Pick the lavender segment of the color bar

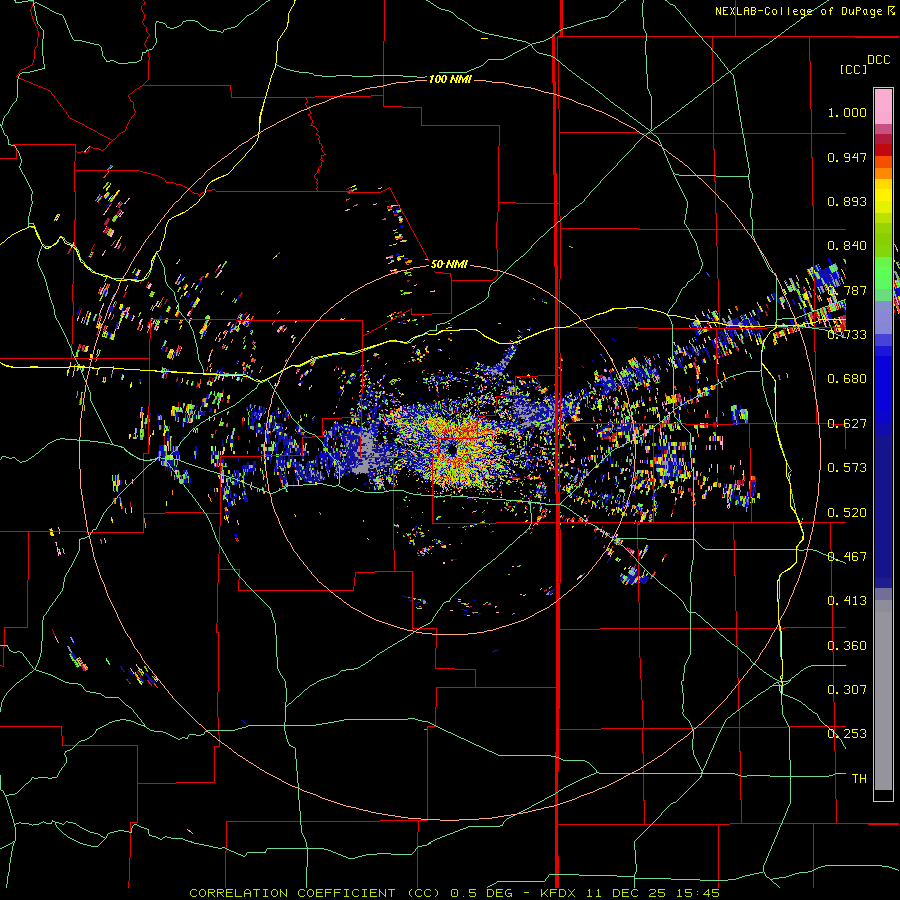point(883,317)
